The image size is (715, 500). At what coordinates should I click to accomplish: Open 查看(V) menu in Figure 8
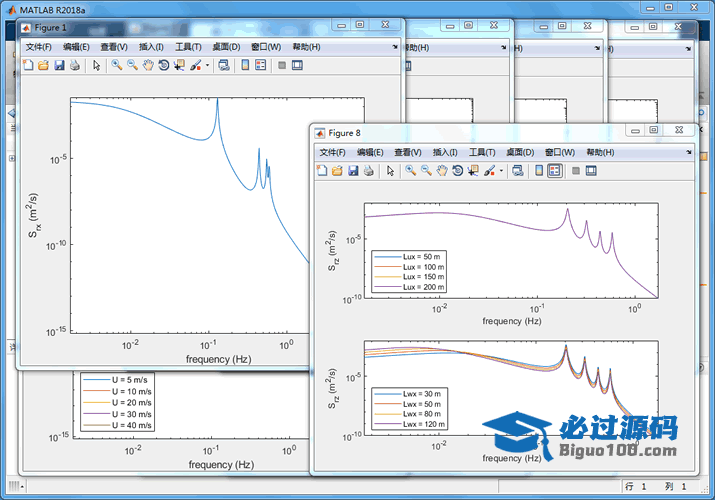click(x=408, y=152)
